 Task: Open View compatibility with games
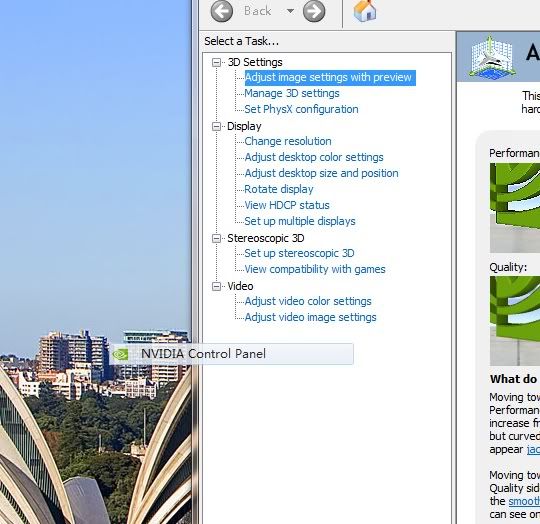[x=315, y=269]
